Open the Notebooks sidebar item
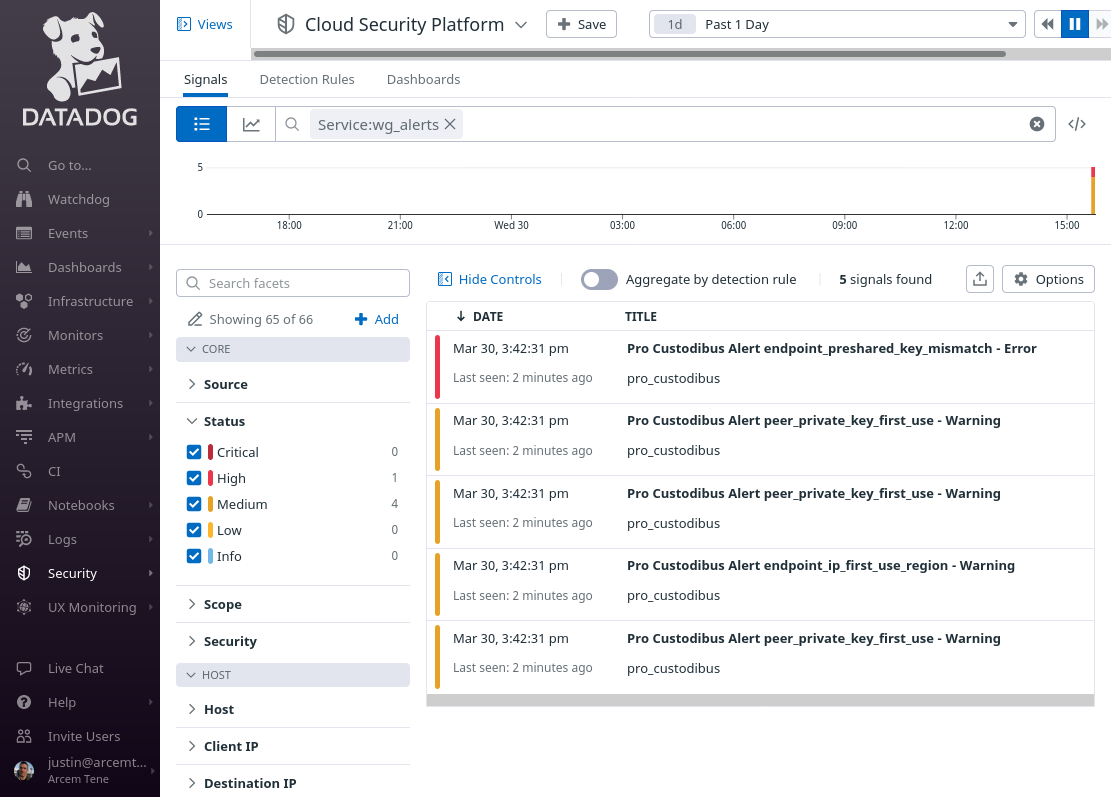 point(80,505)
